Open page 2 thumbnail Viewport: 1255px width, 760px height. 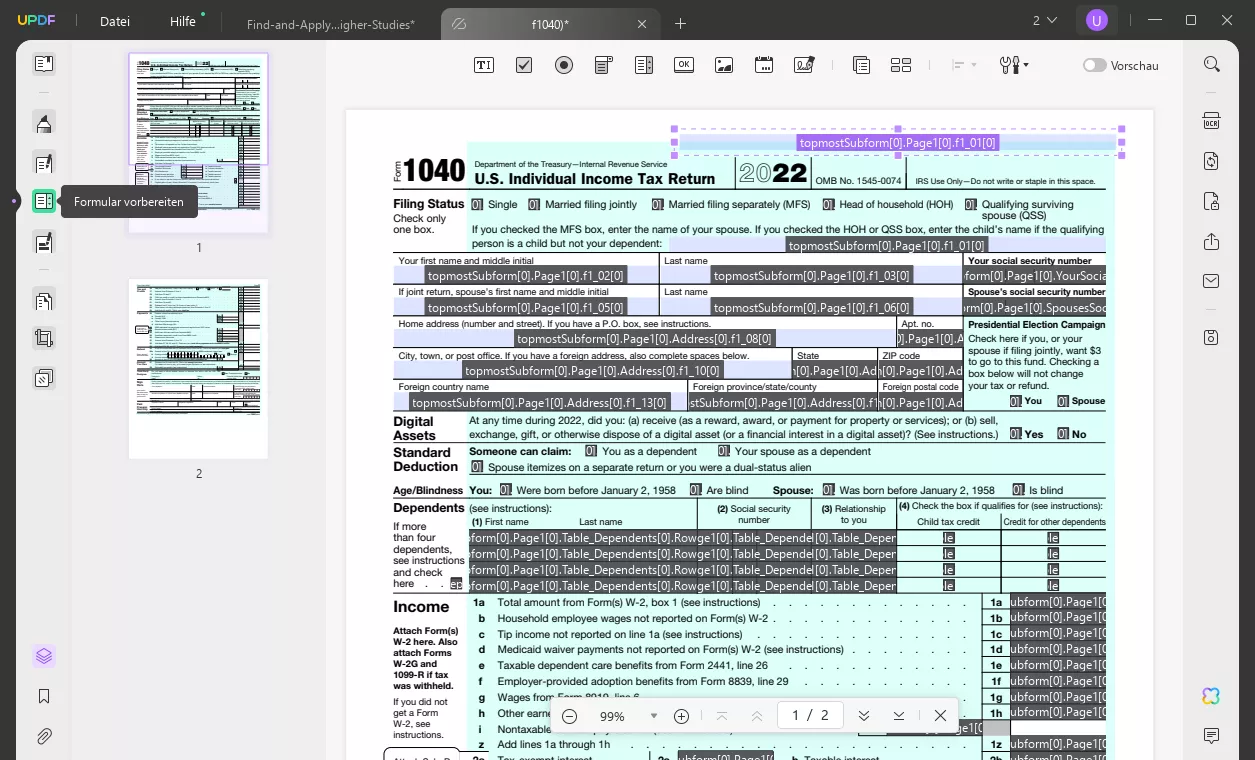coord(198,369)
